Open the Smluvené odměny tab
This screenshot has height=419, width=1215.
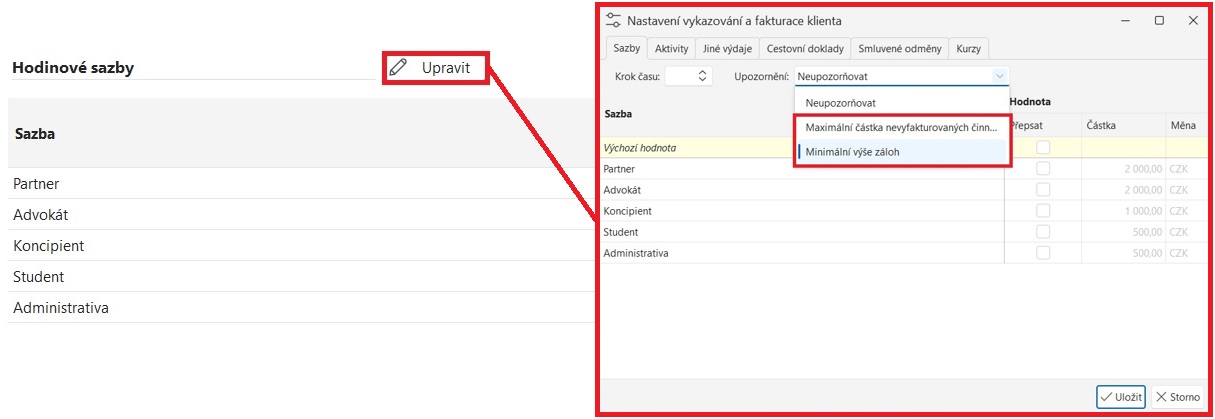(899, 48)
